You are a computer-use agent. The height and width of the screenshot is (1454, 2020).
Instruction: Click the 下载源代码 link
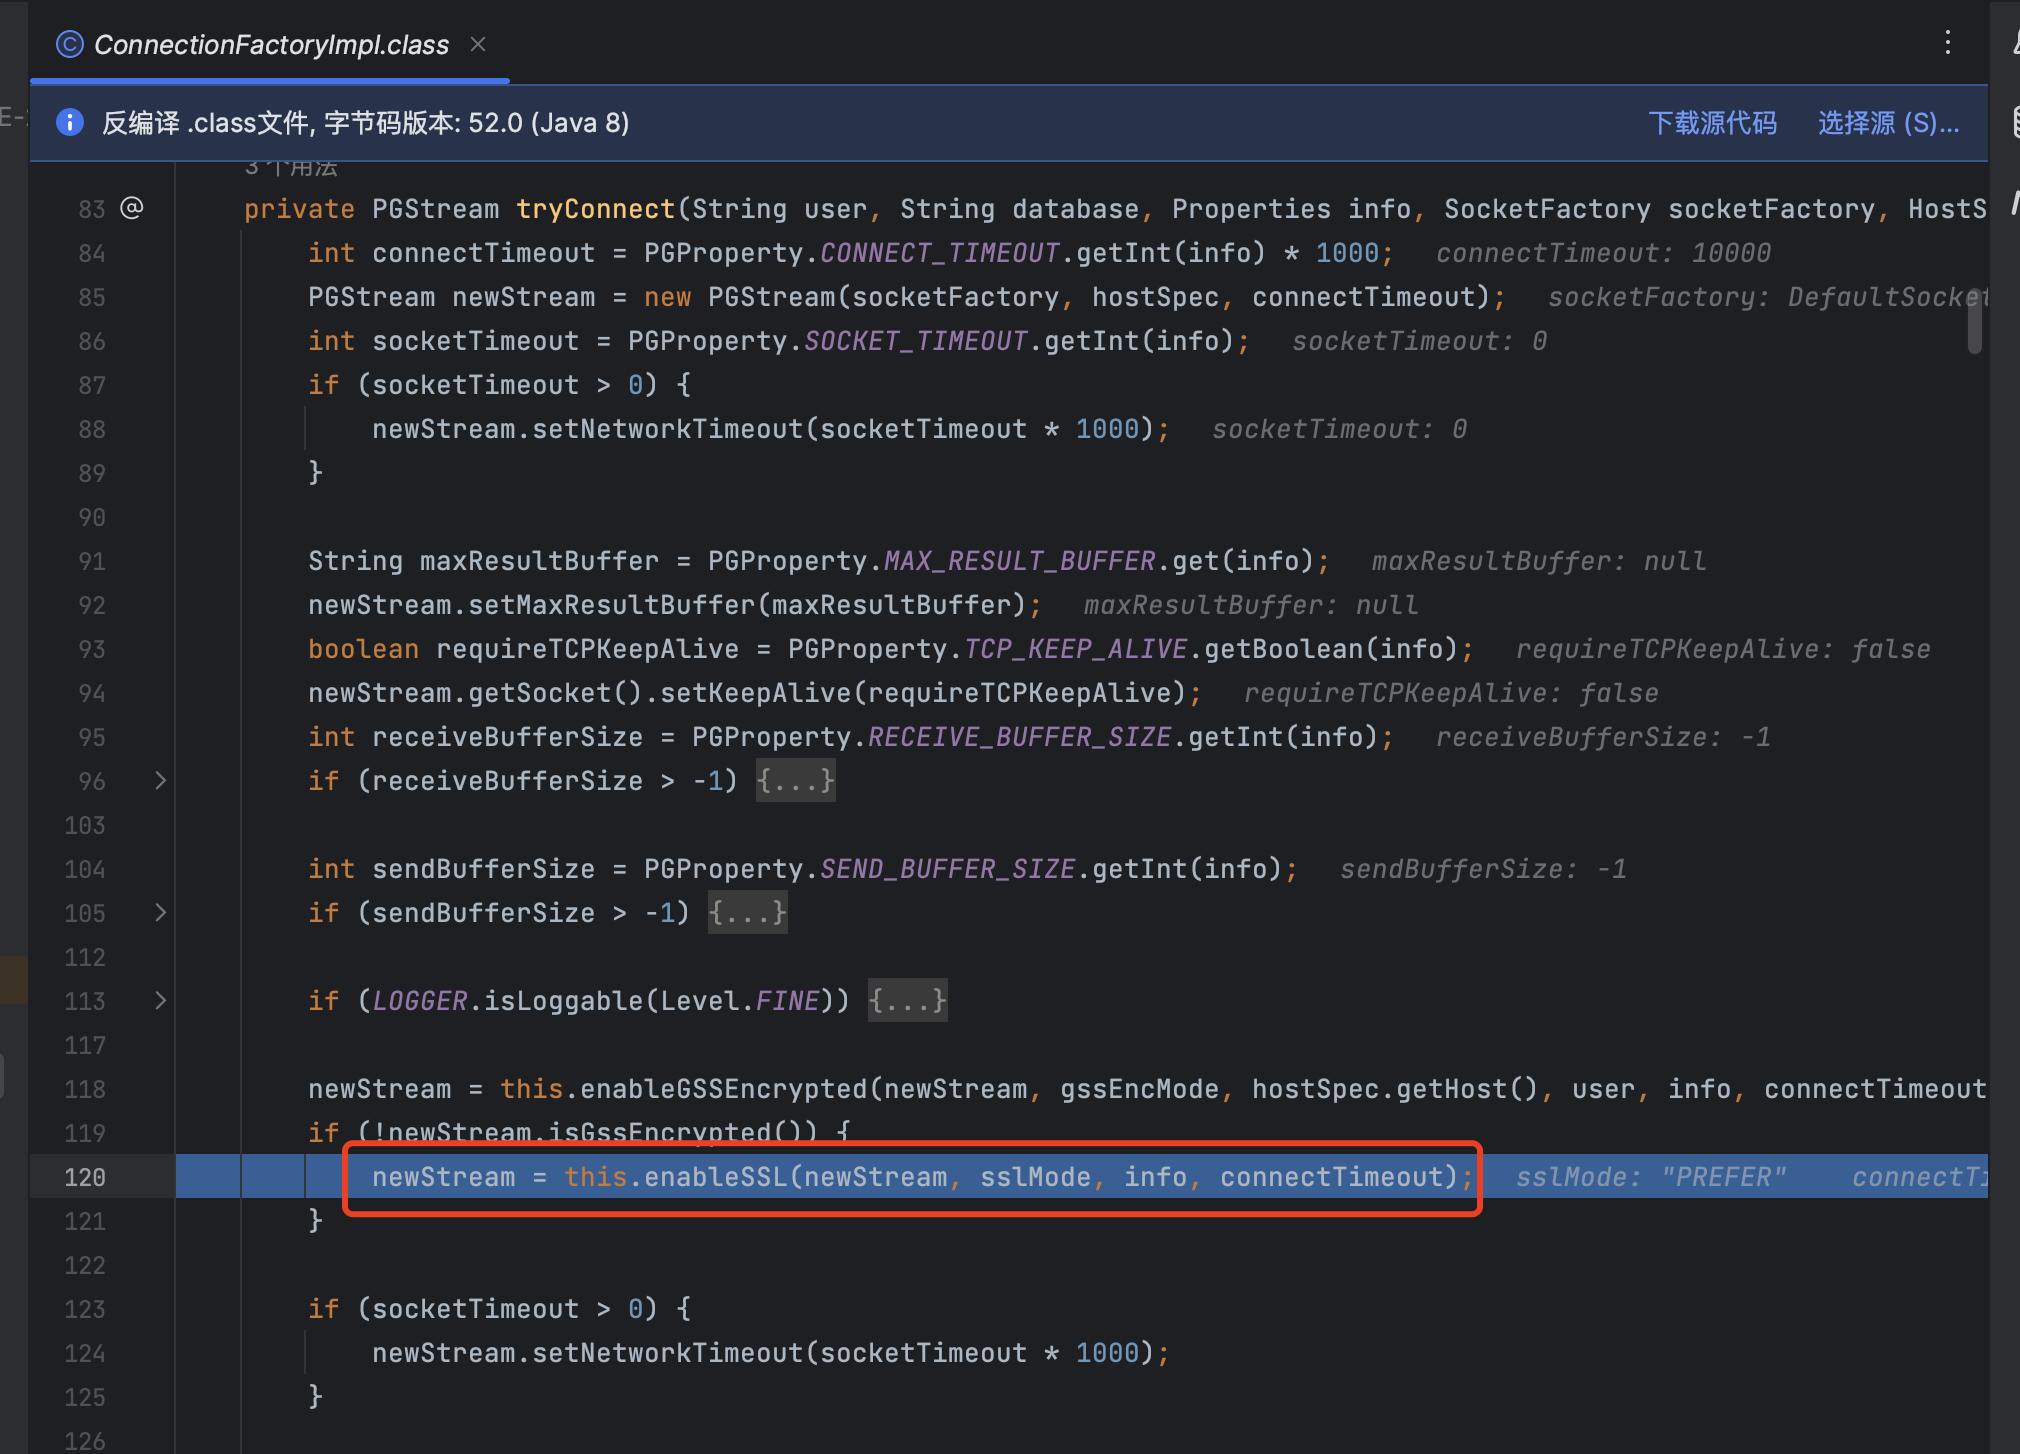coord(1713,123)
